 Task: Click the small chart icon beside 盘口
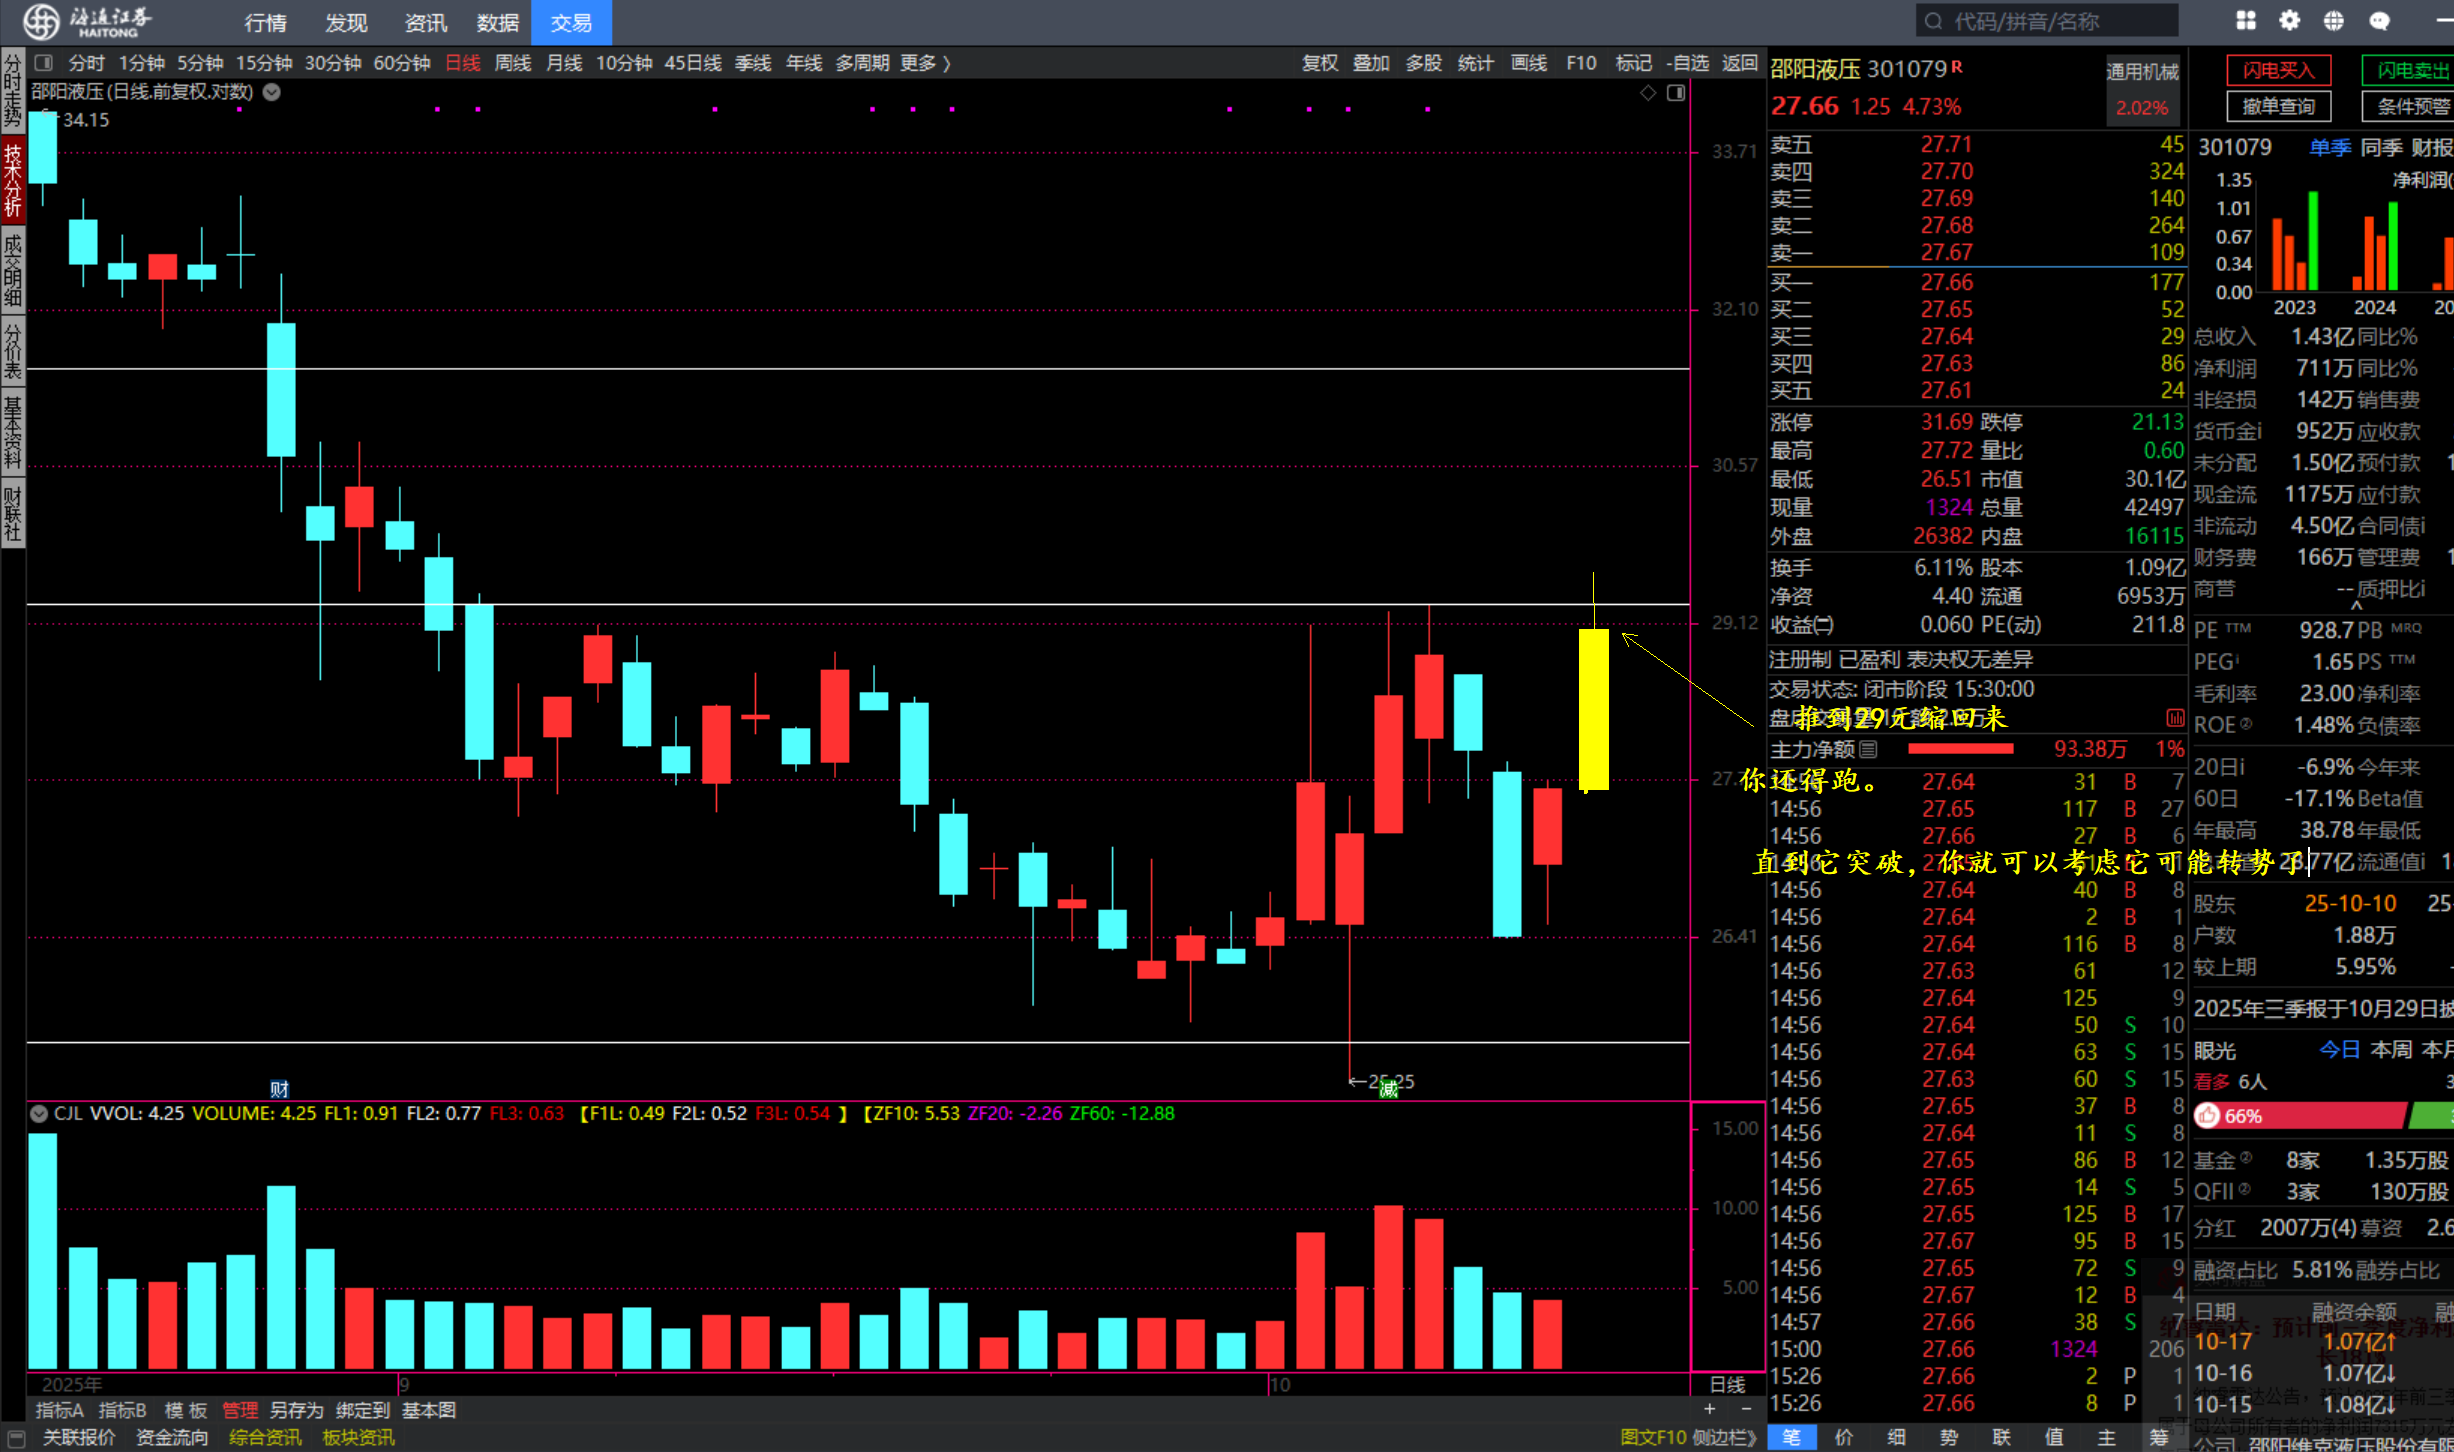pyautogui.click(x=2175, y=718)
